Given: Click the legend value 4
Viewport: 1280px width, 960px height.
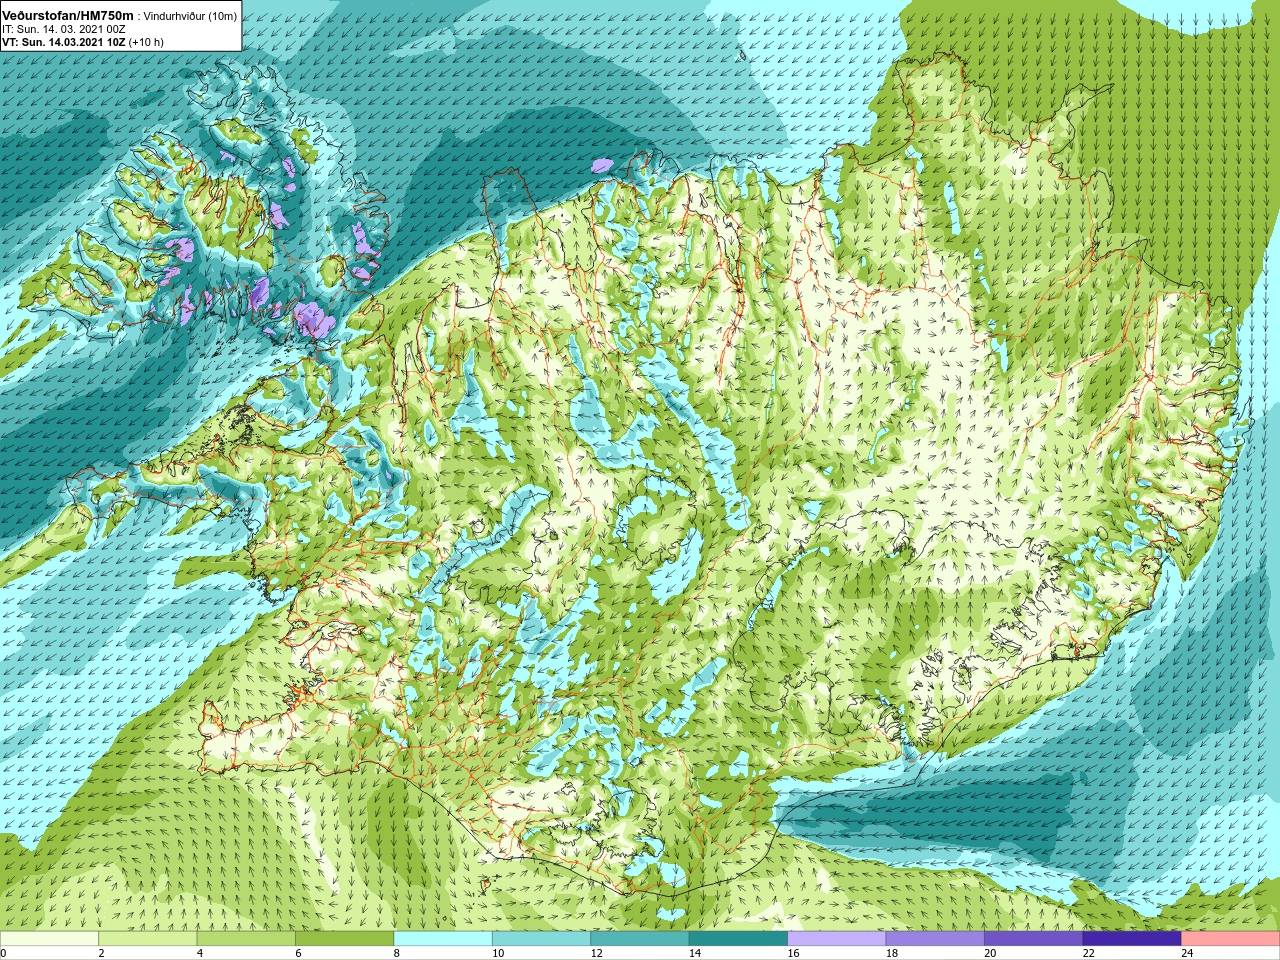Looking at the screenshot, I should coord(200,953).
